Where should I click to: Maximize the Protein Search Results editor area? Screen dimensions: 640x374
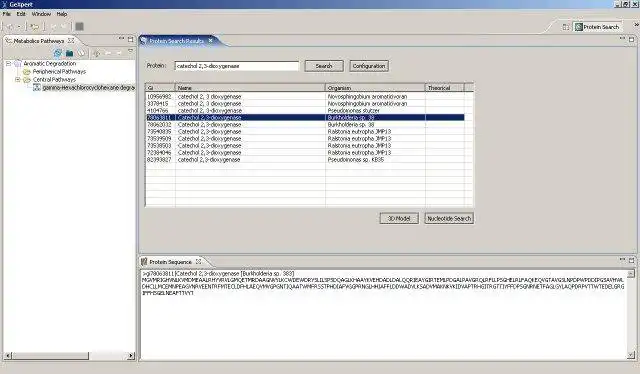coord(631,39)
